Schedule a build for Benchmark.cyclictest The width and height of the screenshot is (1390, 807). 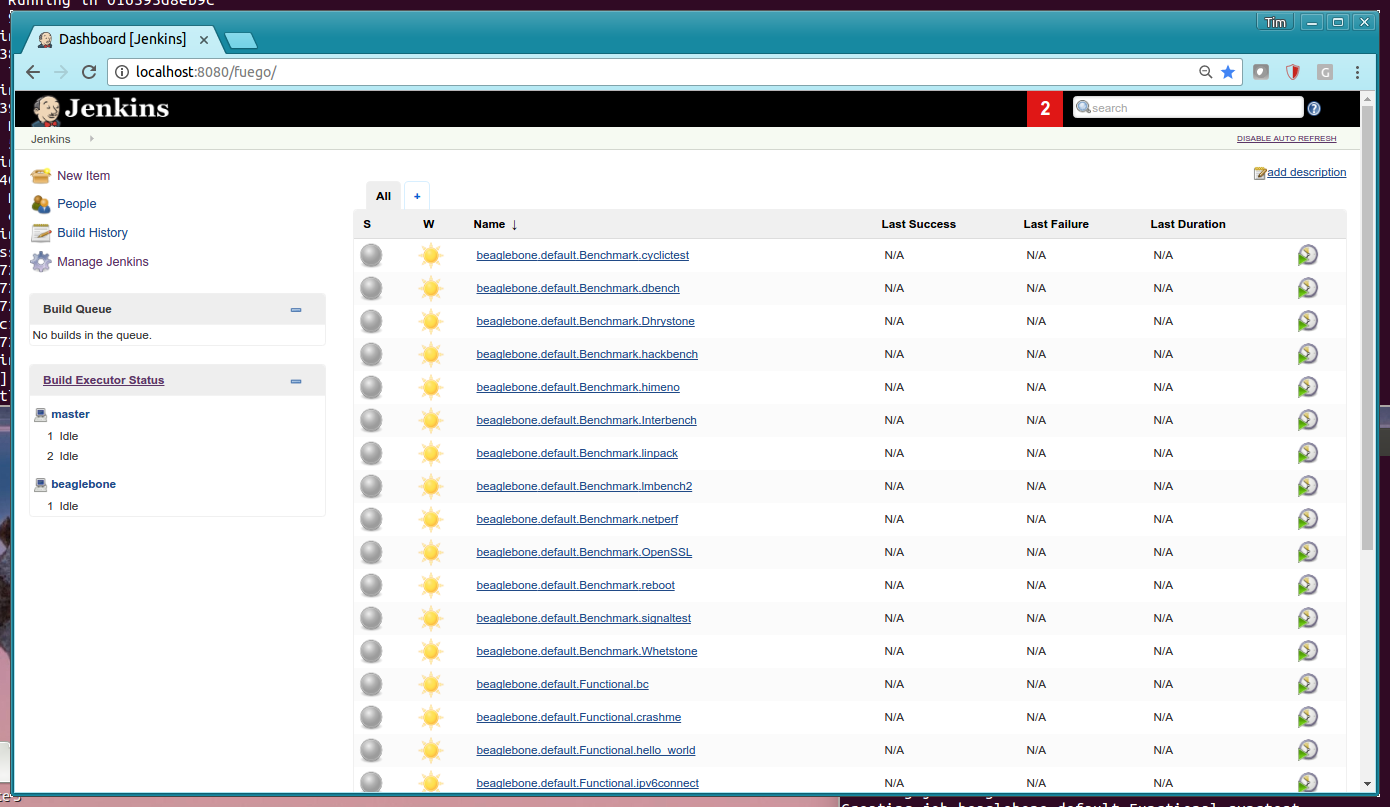click(1307, 255)
